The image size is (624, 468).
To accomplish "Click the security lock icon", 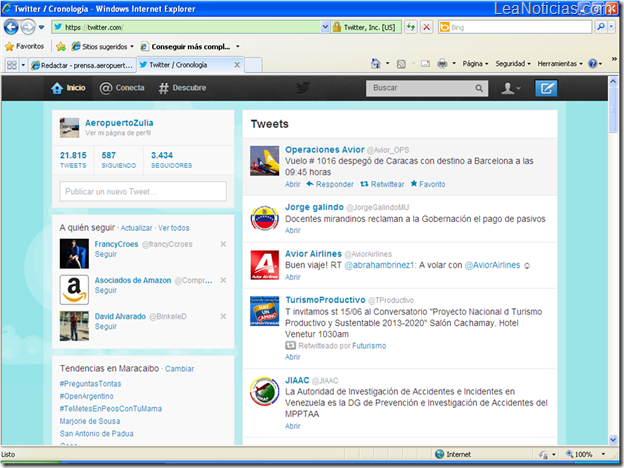I will point(337,27).
